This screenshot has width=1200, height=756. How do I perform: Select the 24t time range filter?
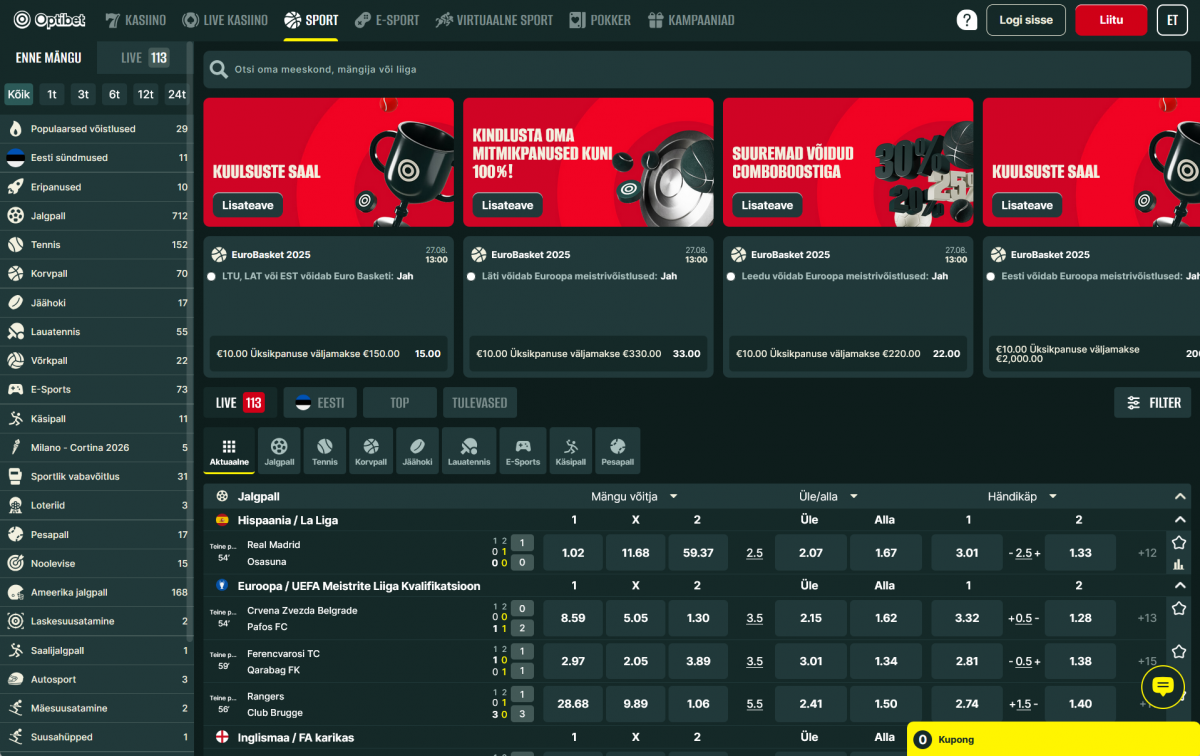click(x=177, y=94)
